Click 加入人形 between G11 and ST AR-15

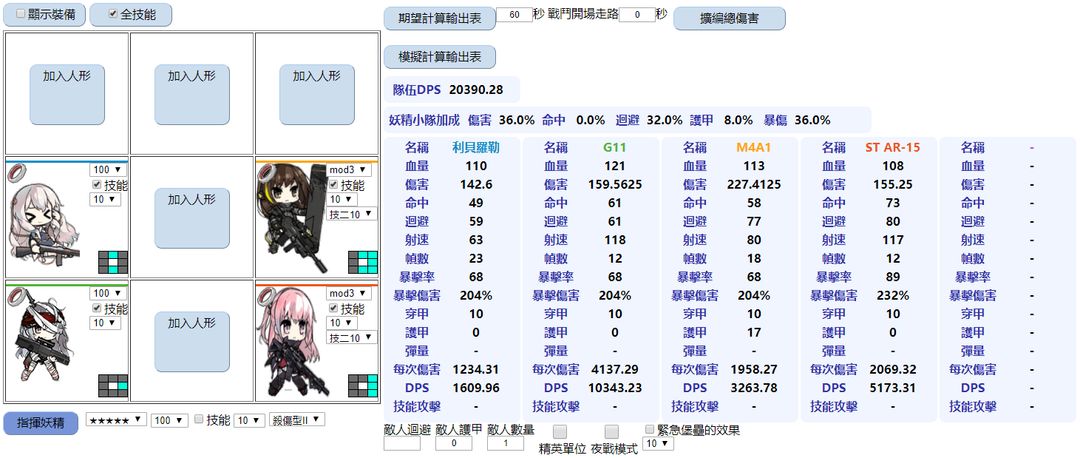point(191,341)
